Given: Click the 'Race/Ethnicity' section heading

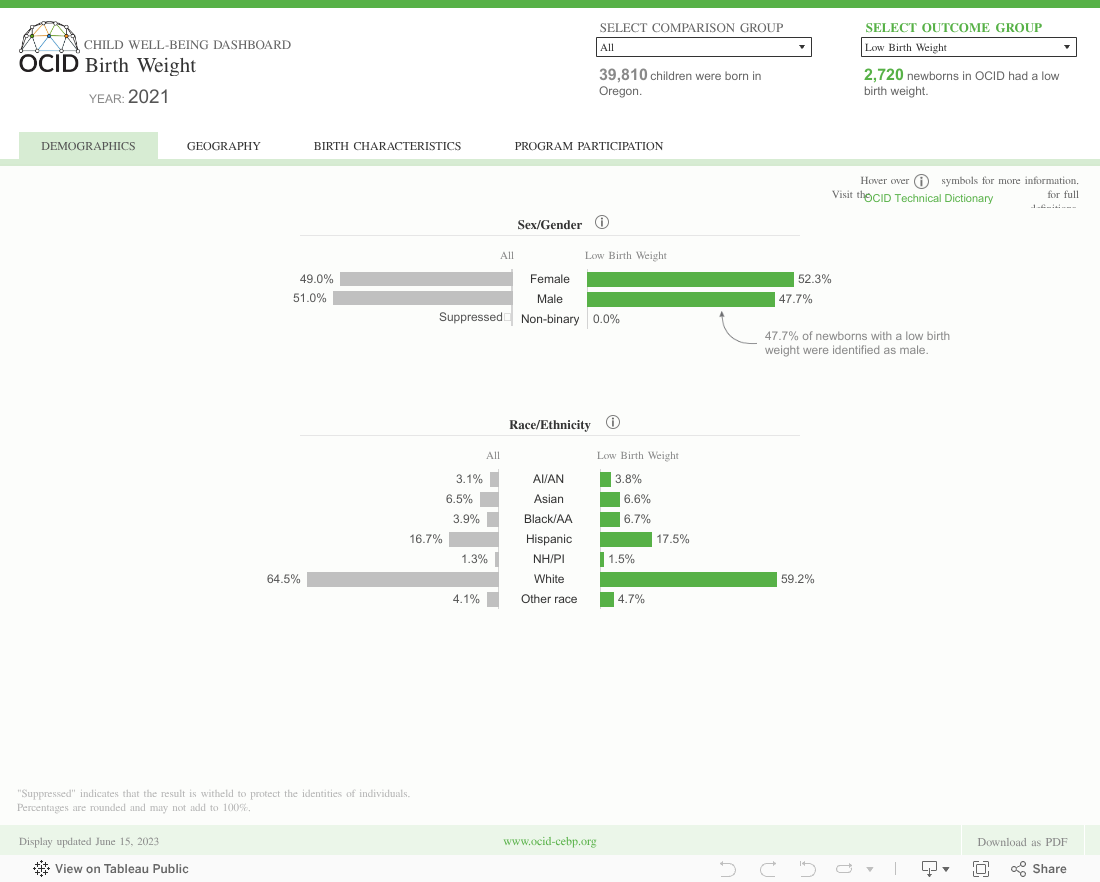Looking at the screenshot, I should [x=549, y=425].
